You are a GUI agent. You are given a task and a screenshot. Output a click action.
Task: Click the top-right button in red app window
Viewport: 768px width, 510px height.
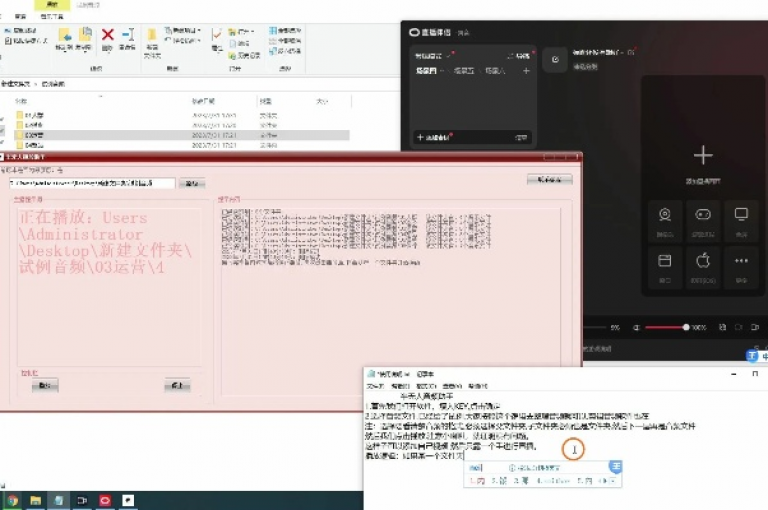click(550, 180)
